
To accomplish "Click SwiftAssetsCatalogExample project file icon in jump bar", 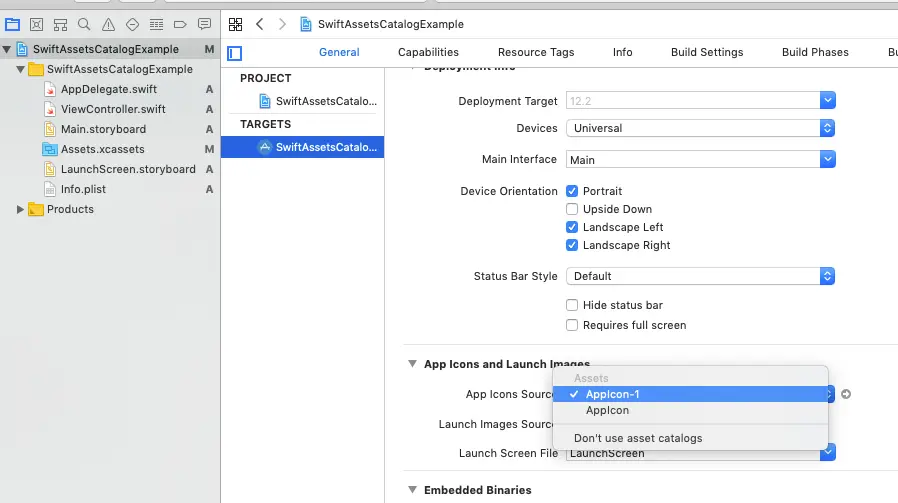I will tap(306, 24).
